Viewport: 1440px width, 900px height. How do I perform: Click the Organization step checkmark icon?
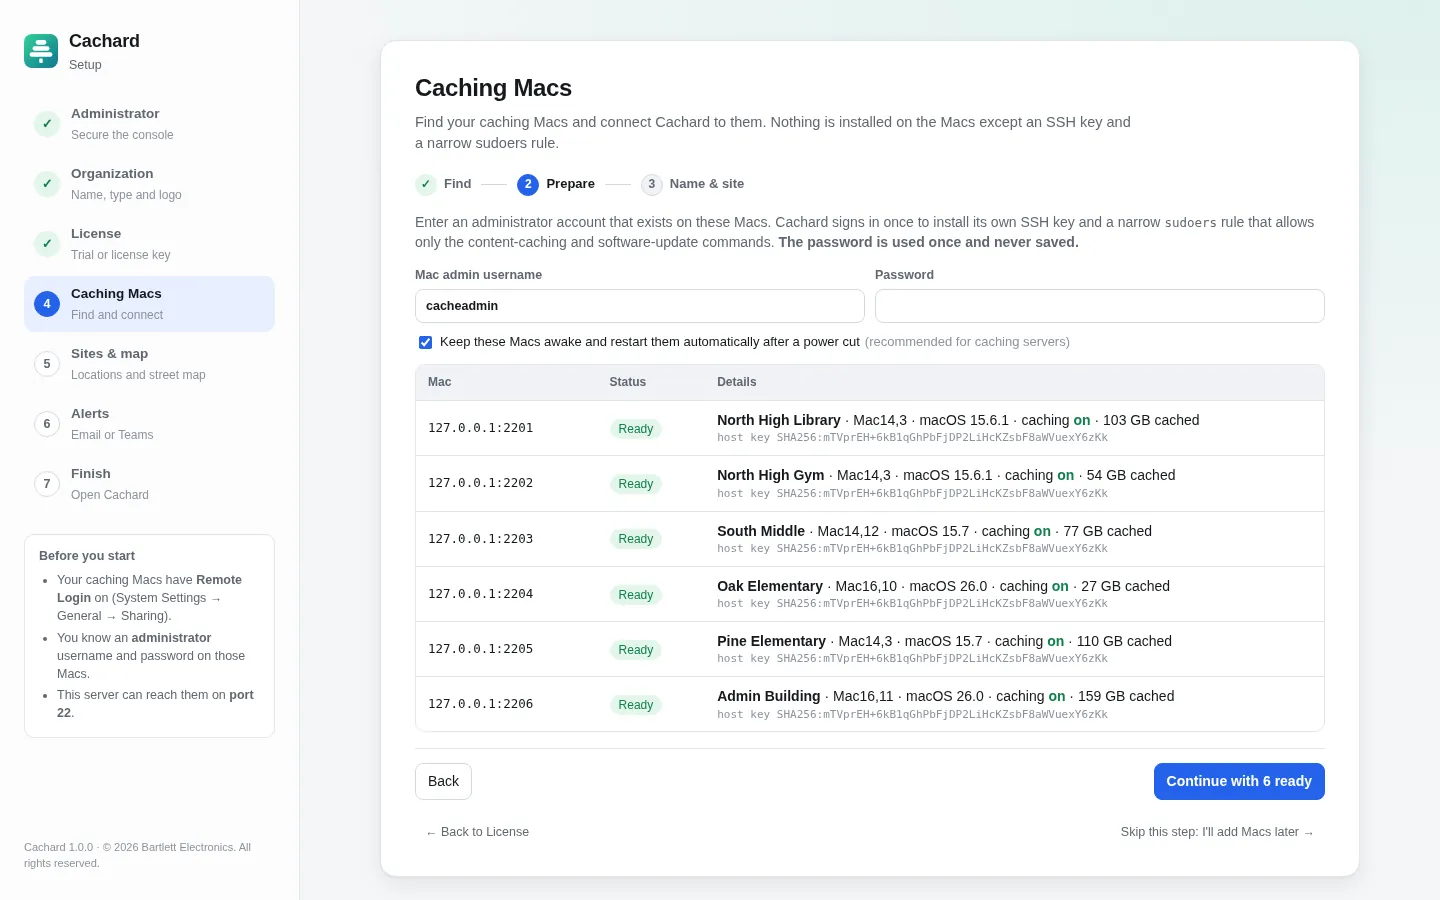coord(47,184)
